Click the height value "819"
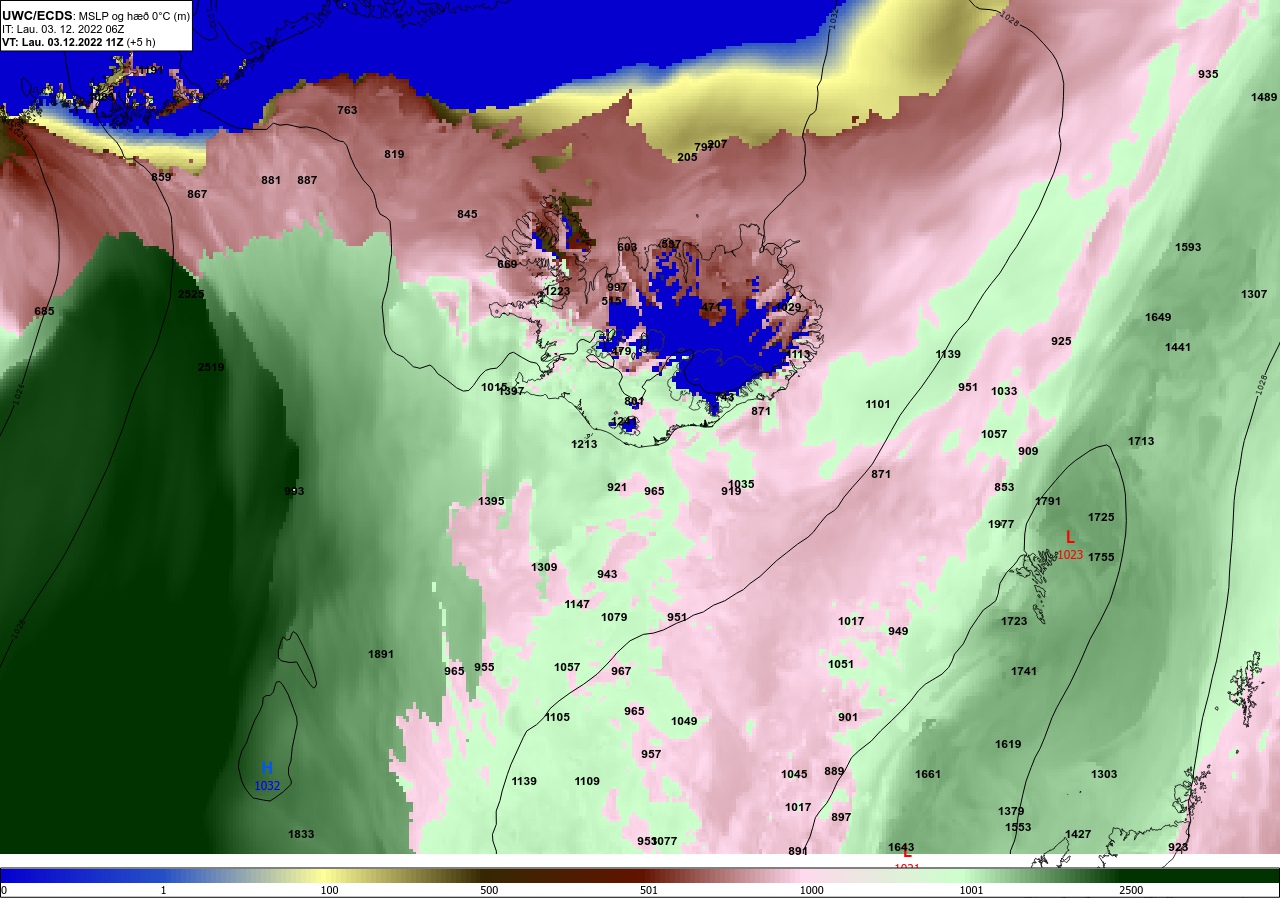Viewport: 1280px width, 898px height. (x=394, y=154)
